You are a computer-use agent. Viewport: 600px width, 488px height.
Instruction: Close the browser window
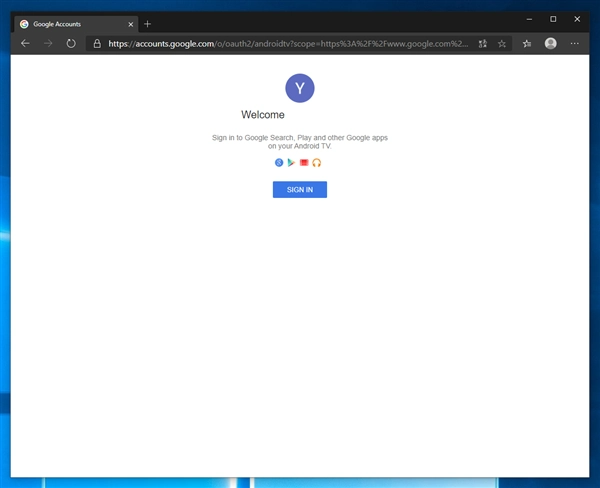pos(577,19)
